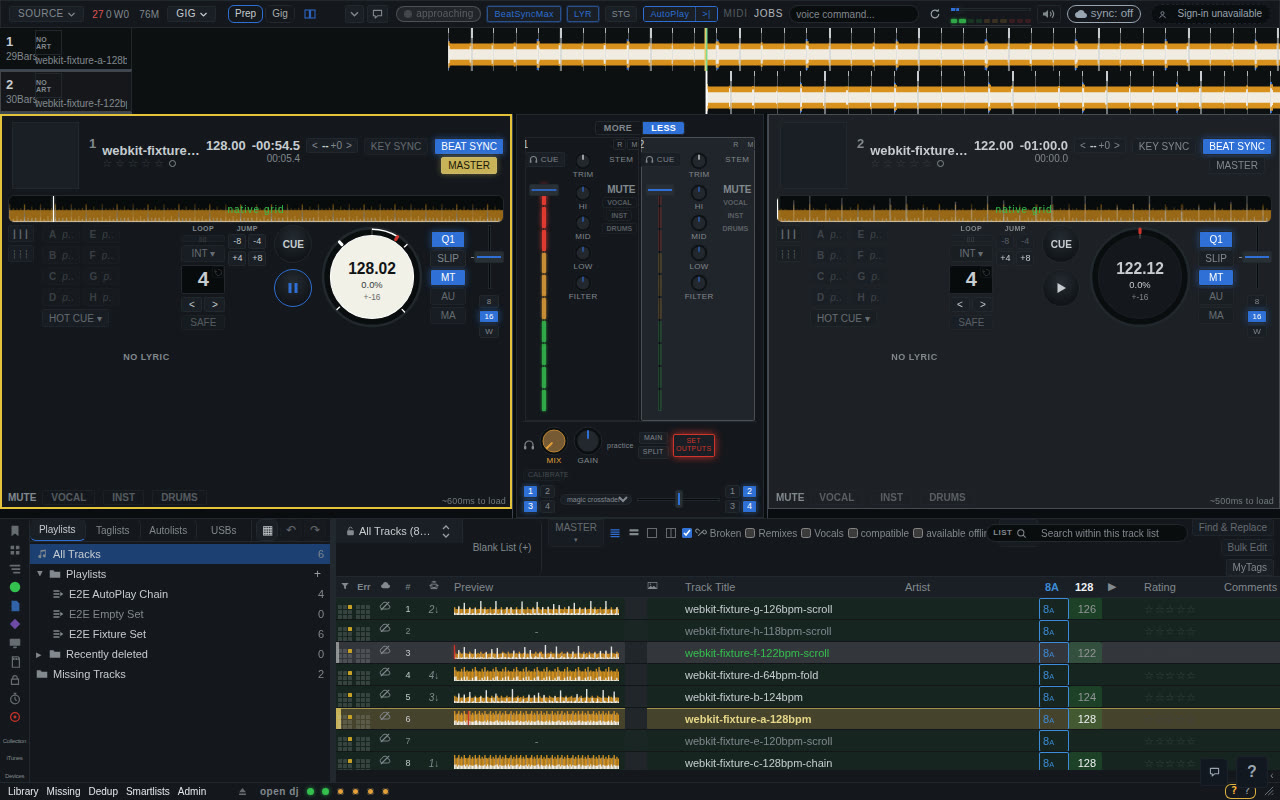Viewport: 1280px width, 800px height.
Task: Open the Smartlists tab in bottom bar
Action: (148, 791)
